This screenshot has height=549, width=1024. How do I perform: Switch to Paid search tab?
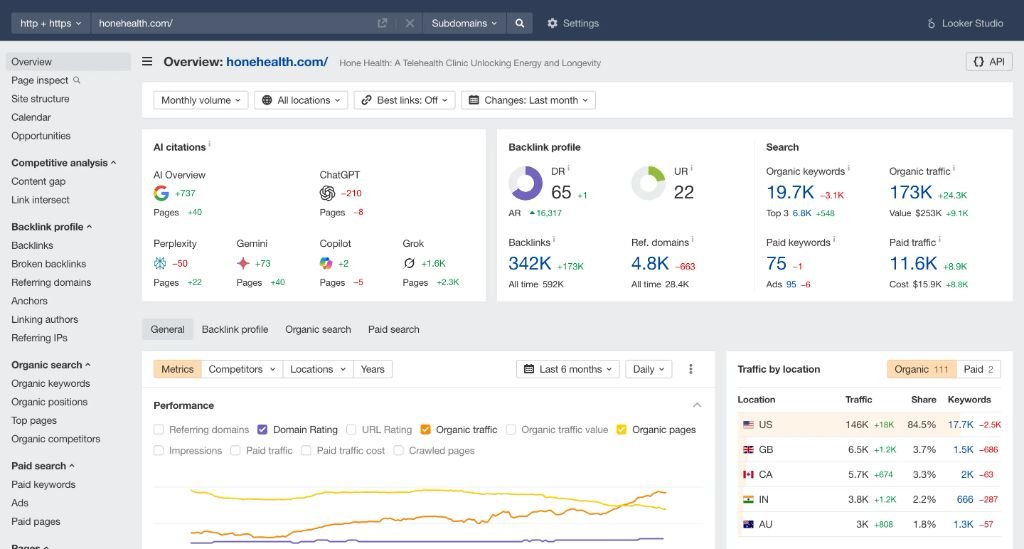[394, 330]
